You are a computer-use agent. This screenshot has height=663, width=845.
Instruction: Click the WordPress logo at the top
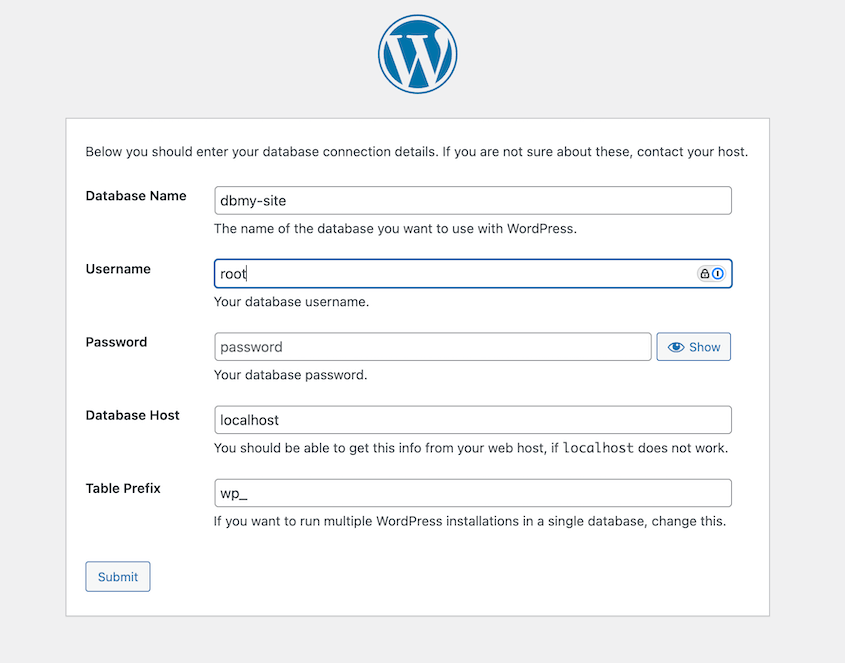click(x=417, y=54)
